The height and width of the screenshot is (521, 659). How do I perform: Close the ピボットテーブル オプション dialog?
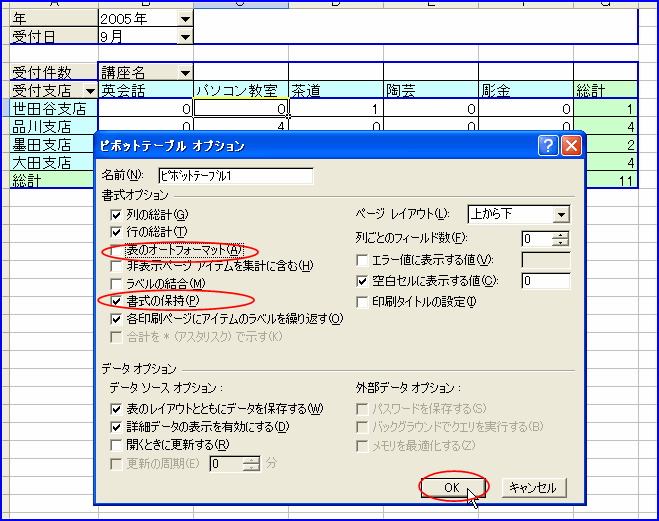click(x=571, y=146)
